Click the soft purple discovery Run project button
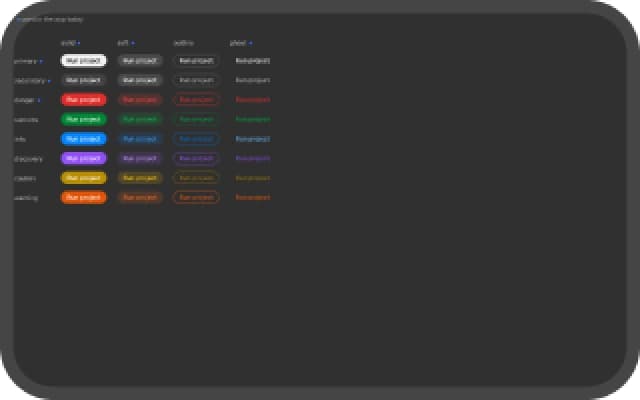Image resolution: width=640 pixels, height=400 pixels. pyautogui.click(x=140, y=158)
